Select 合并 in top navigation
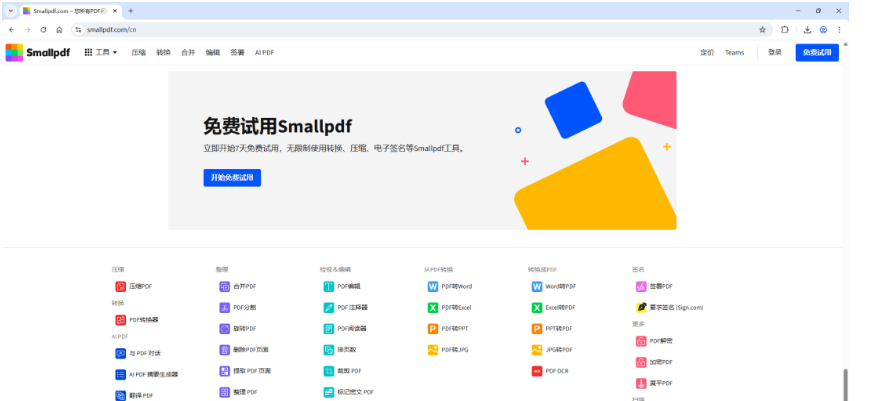Image resolution: width=872 pixels, height=401 pixels. pos(188,53)
